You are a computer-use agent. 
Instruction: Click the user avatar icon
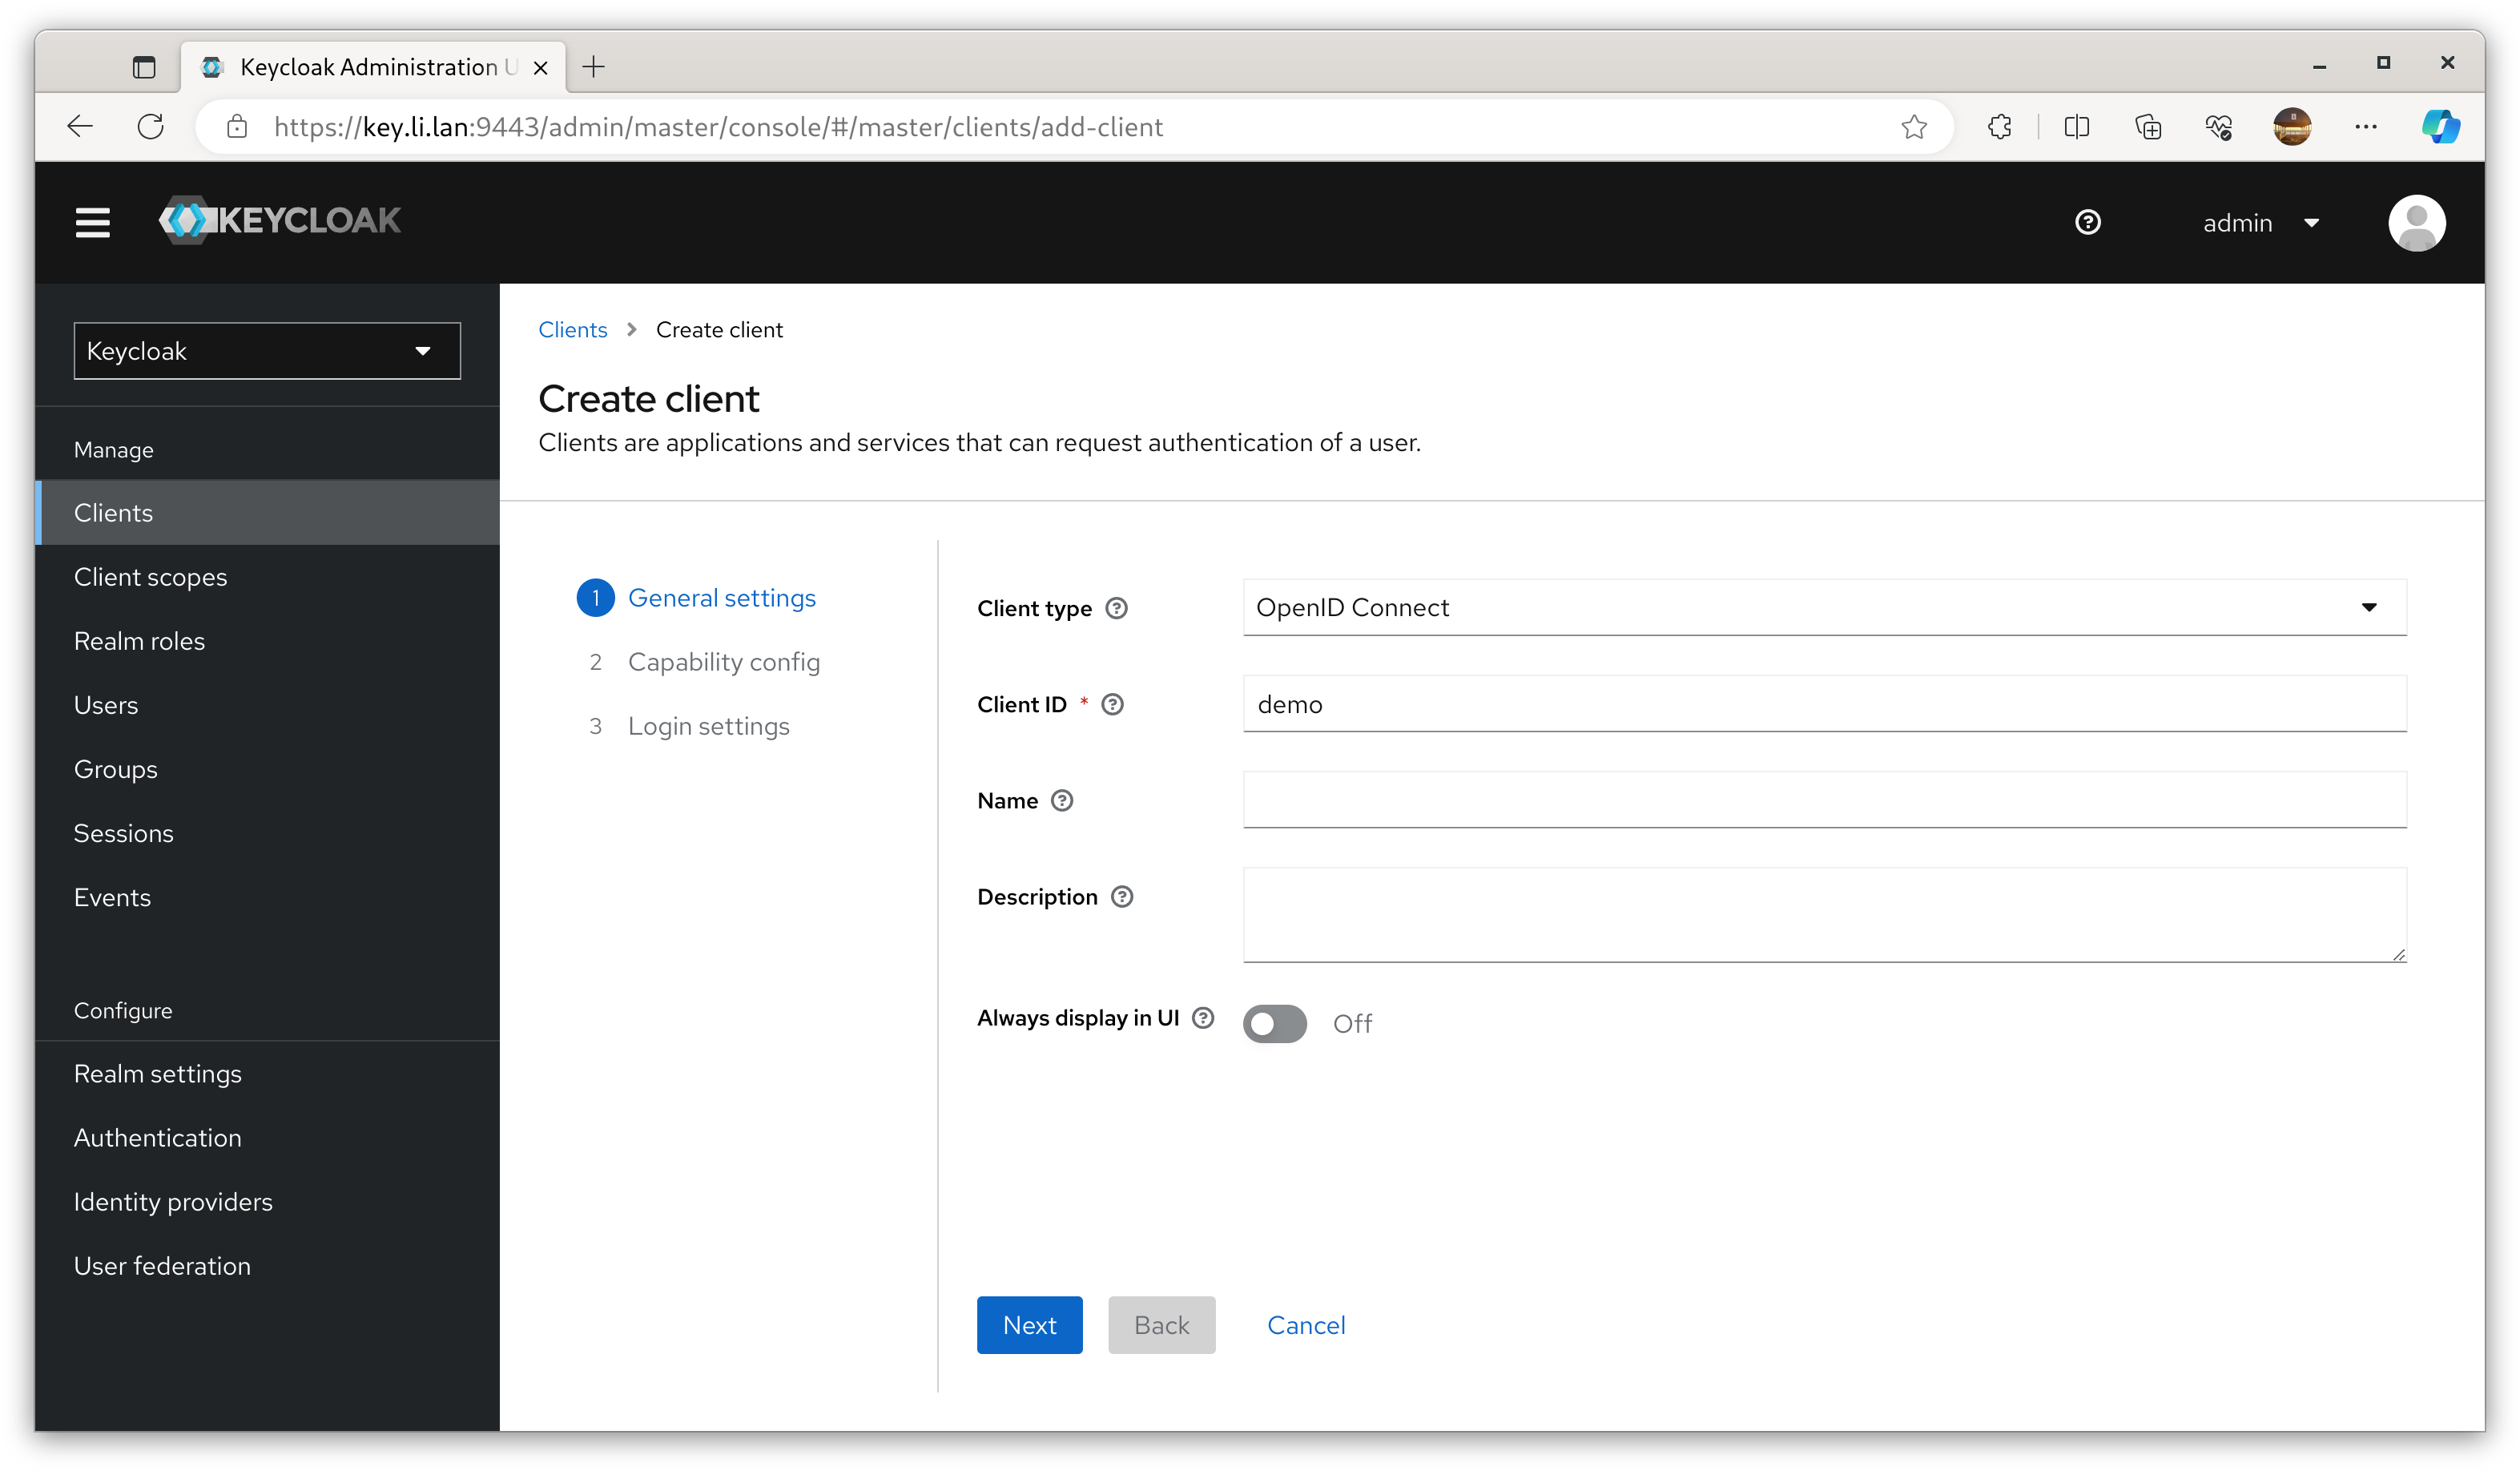(2416, 222)
